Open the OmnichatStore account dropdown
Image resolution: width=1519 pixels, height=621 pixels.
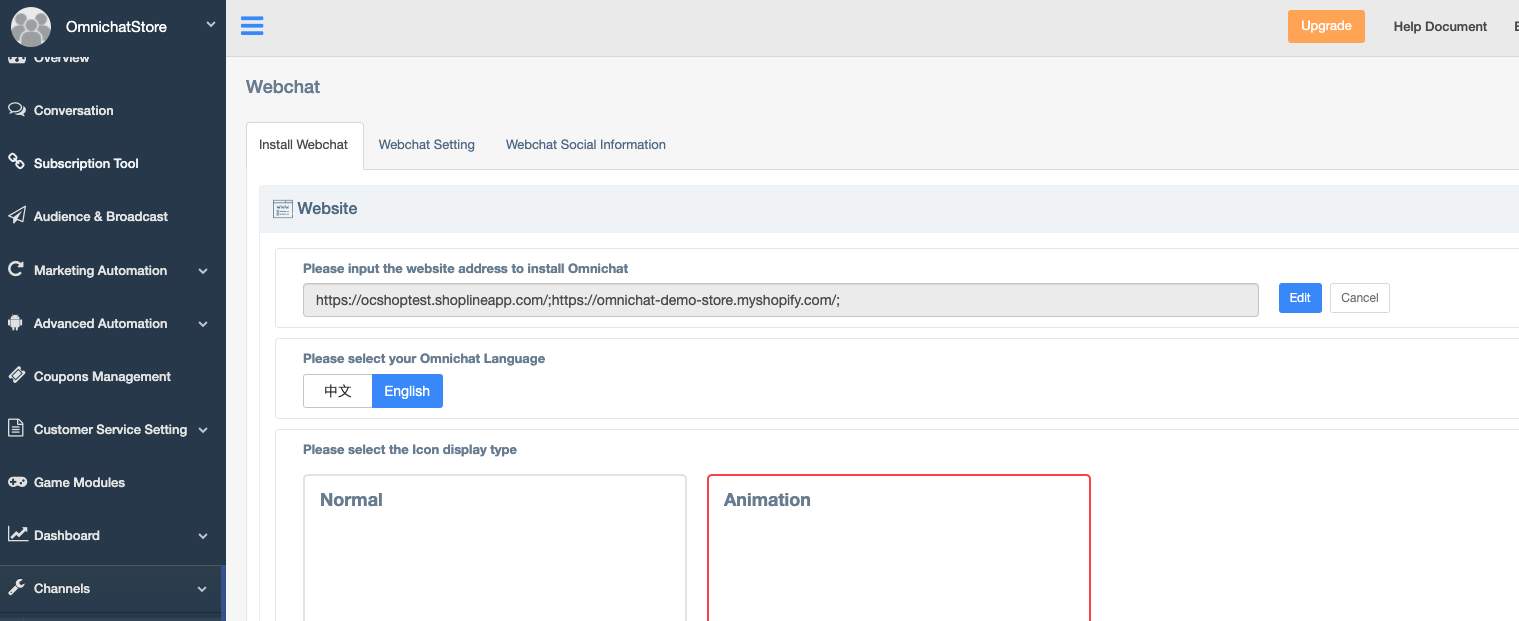coord(211,25)
